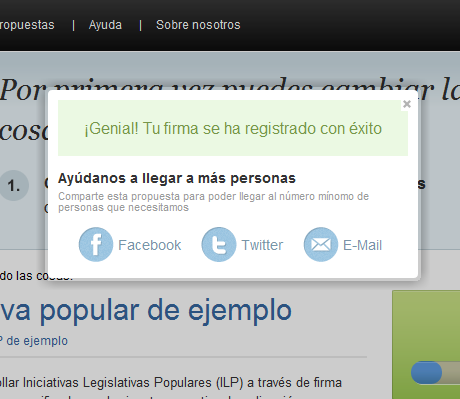Follow the 'de ejemplo' subtitle link
The height and width of the screenshot is (399, 460).
(x=34, y=341)
